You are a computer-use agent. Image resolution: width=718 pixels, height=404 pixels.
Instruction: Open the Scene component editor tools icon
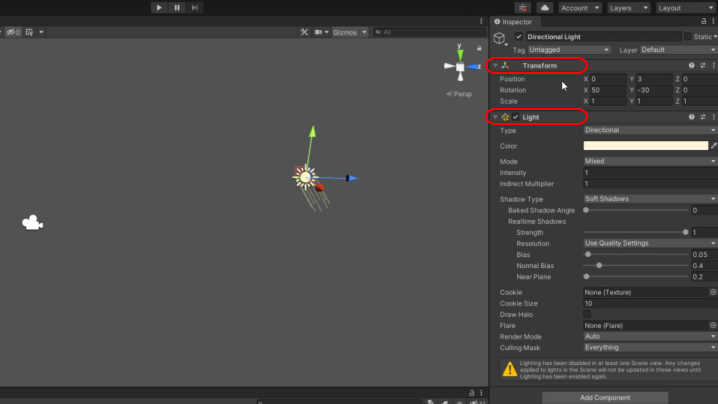point(304,32)
